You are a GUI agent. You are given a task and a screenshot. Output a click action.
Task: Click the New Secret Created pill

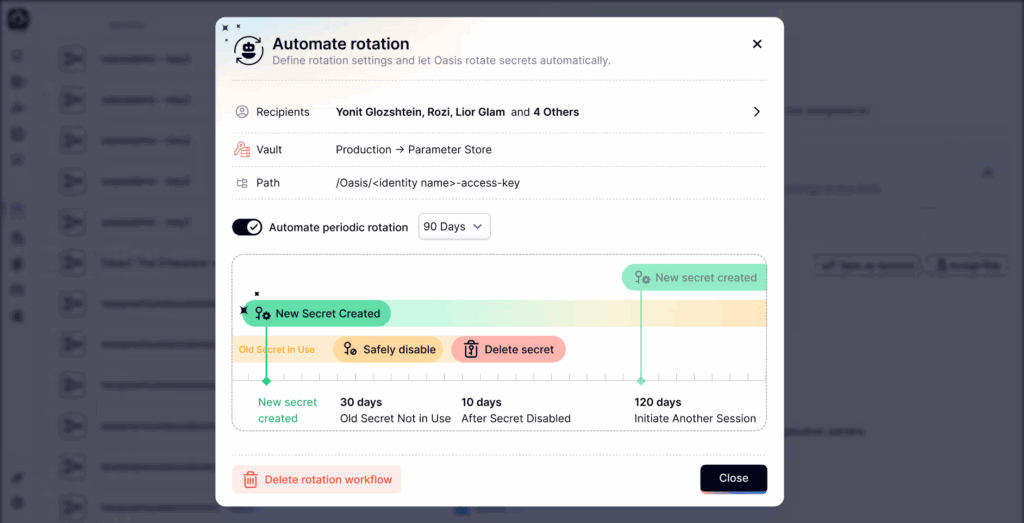316,313
